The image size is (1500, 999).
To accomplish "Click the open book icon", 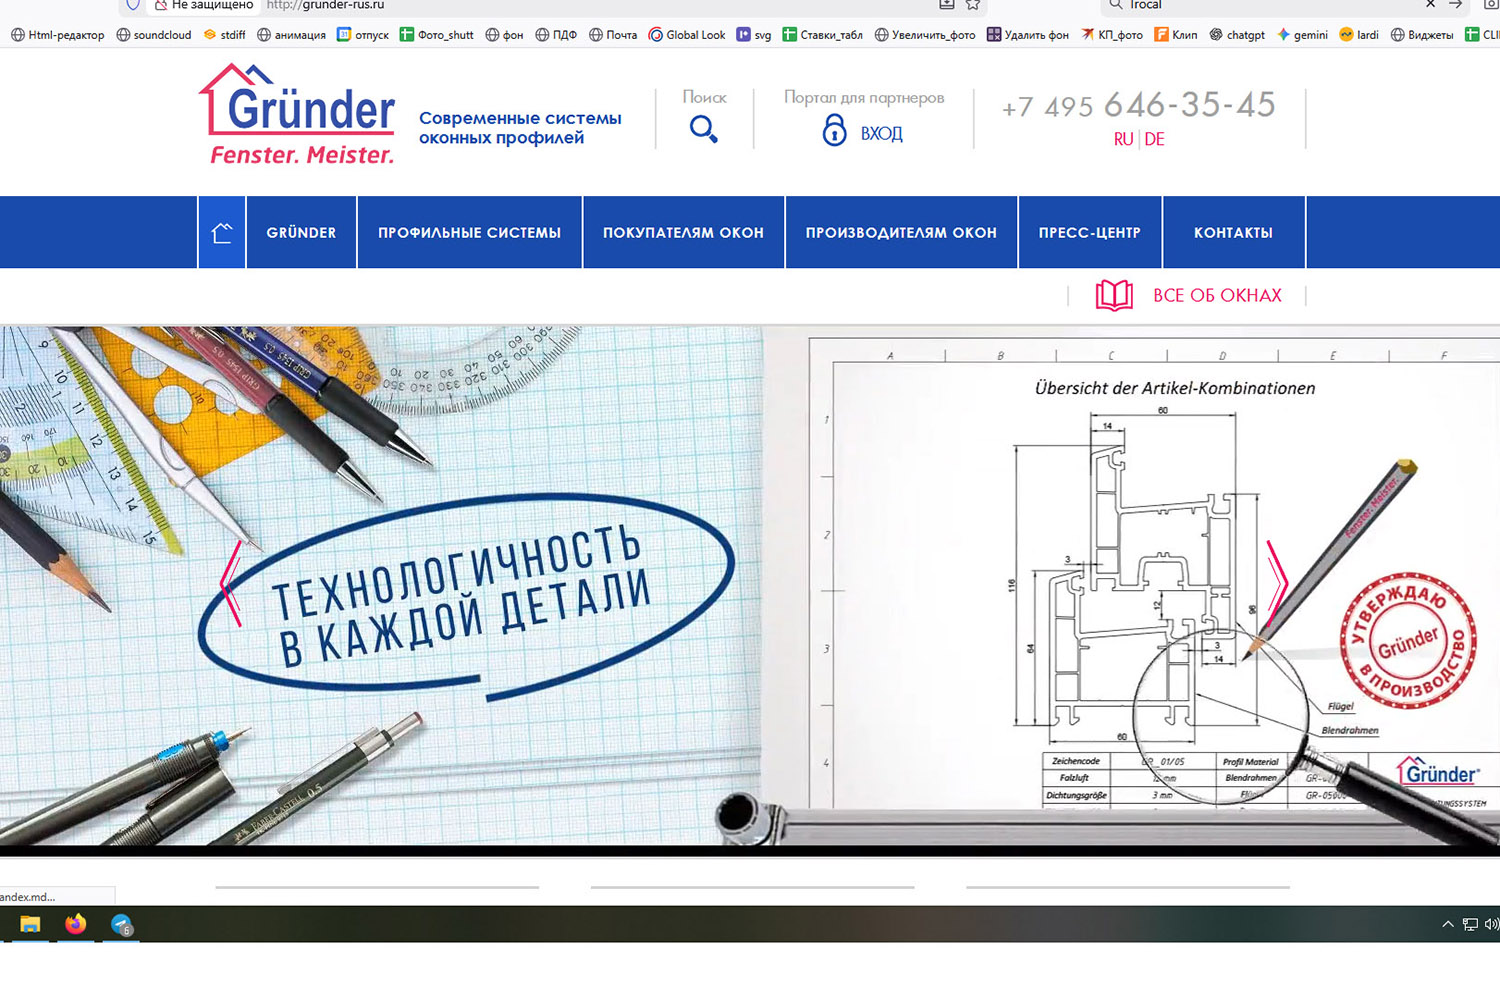I will [x=1114, y=295].
